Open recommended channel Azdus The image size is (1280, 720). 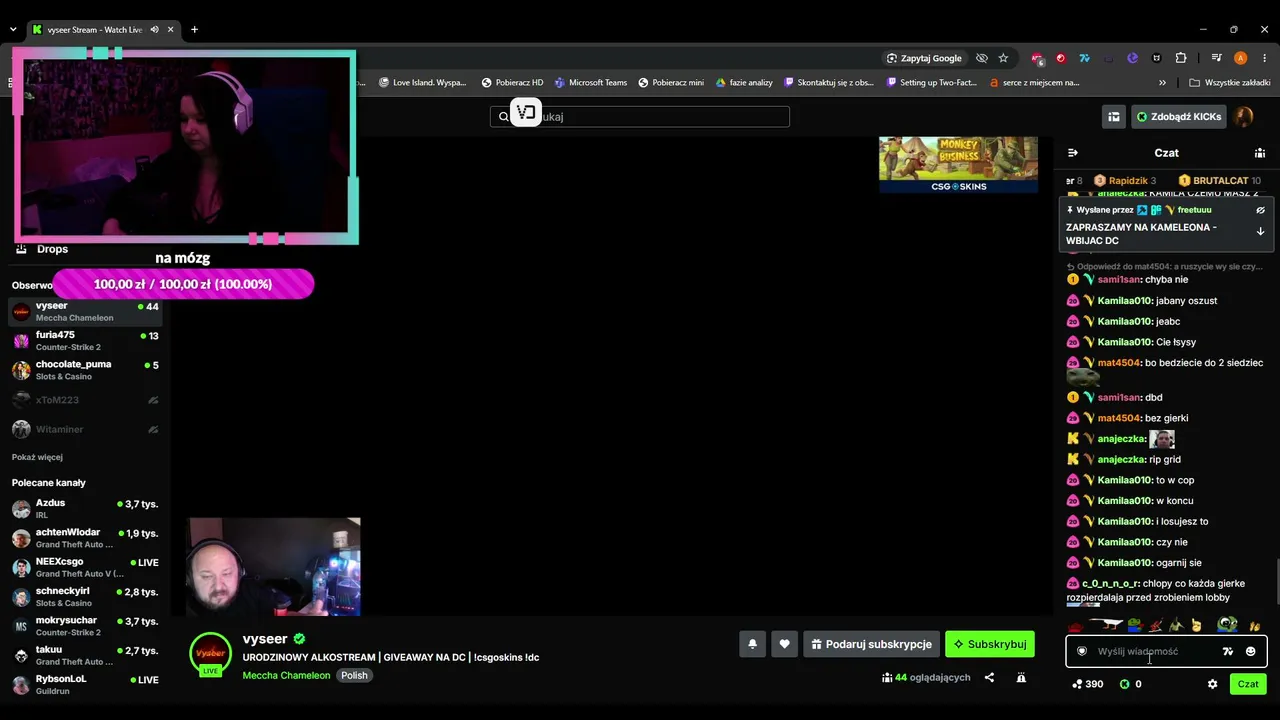85,509
